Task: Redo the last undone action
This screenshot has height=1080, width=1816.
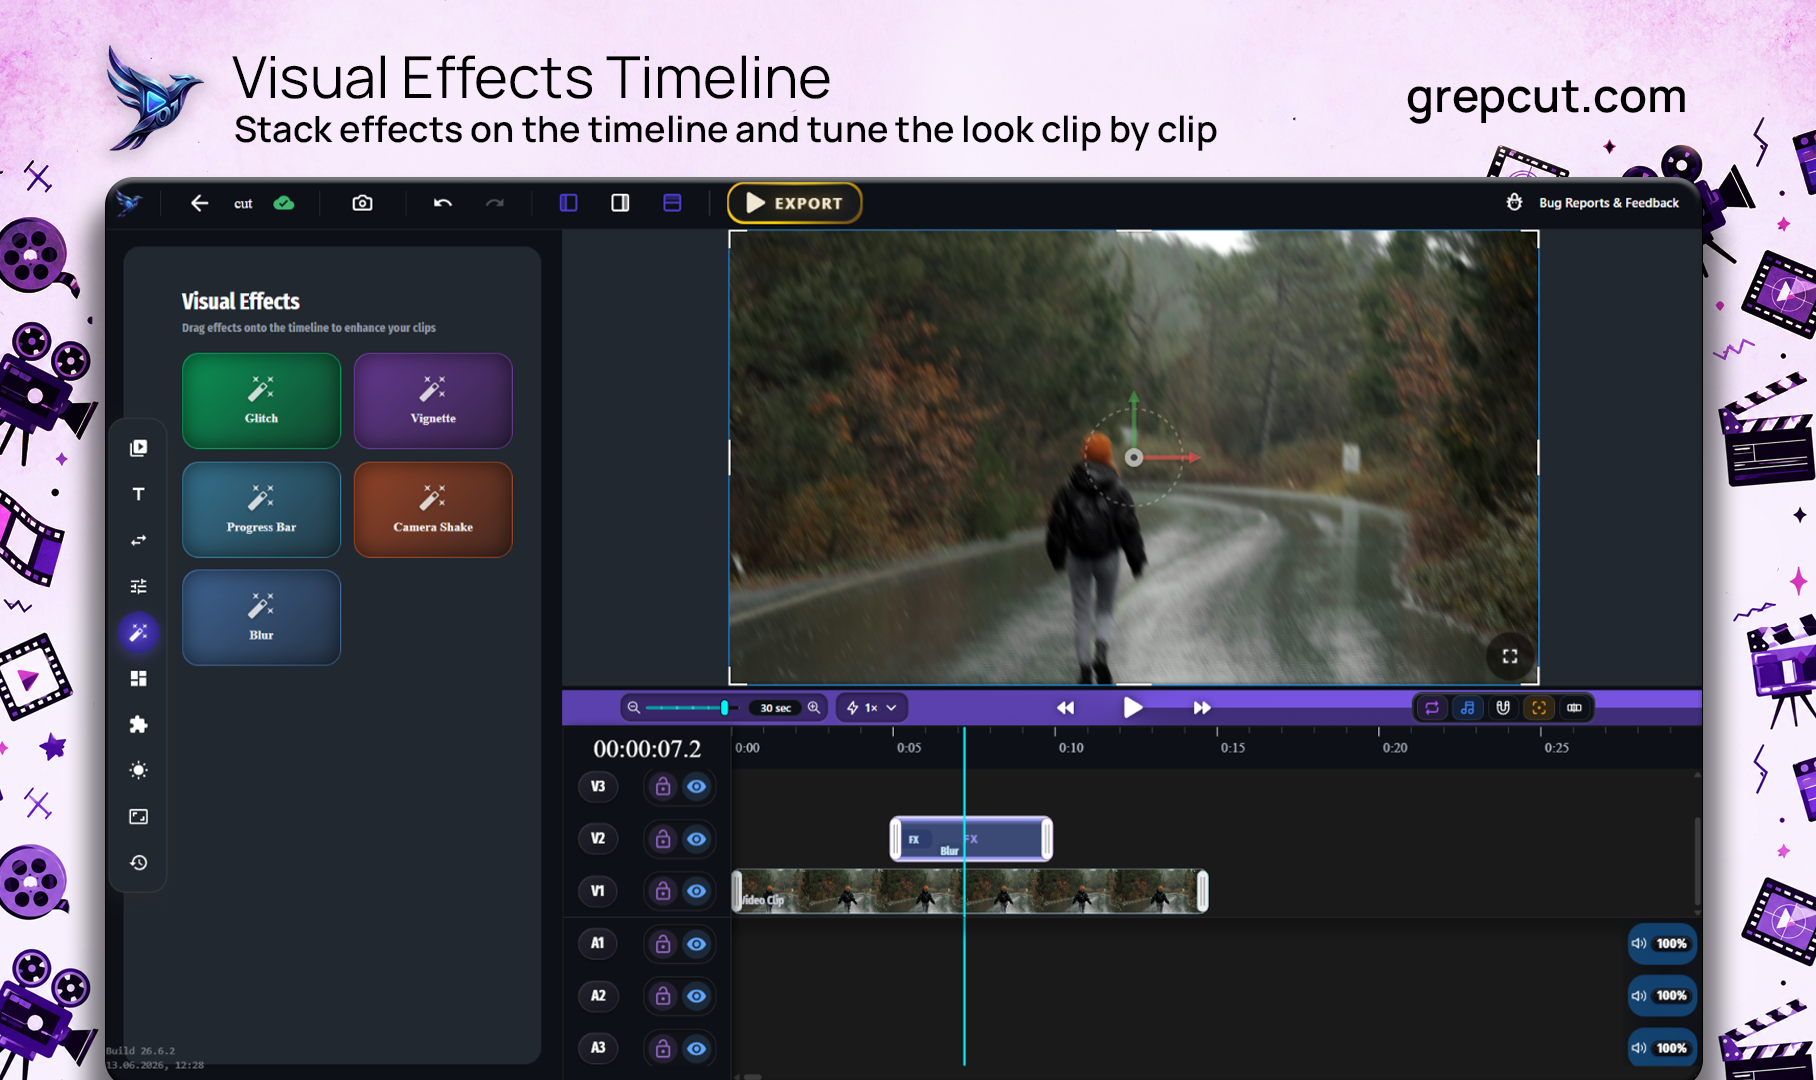Action: coord(495,203)
